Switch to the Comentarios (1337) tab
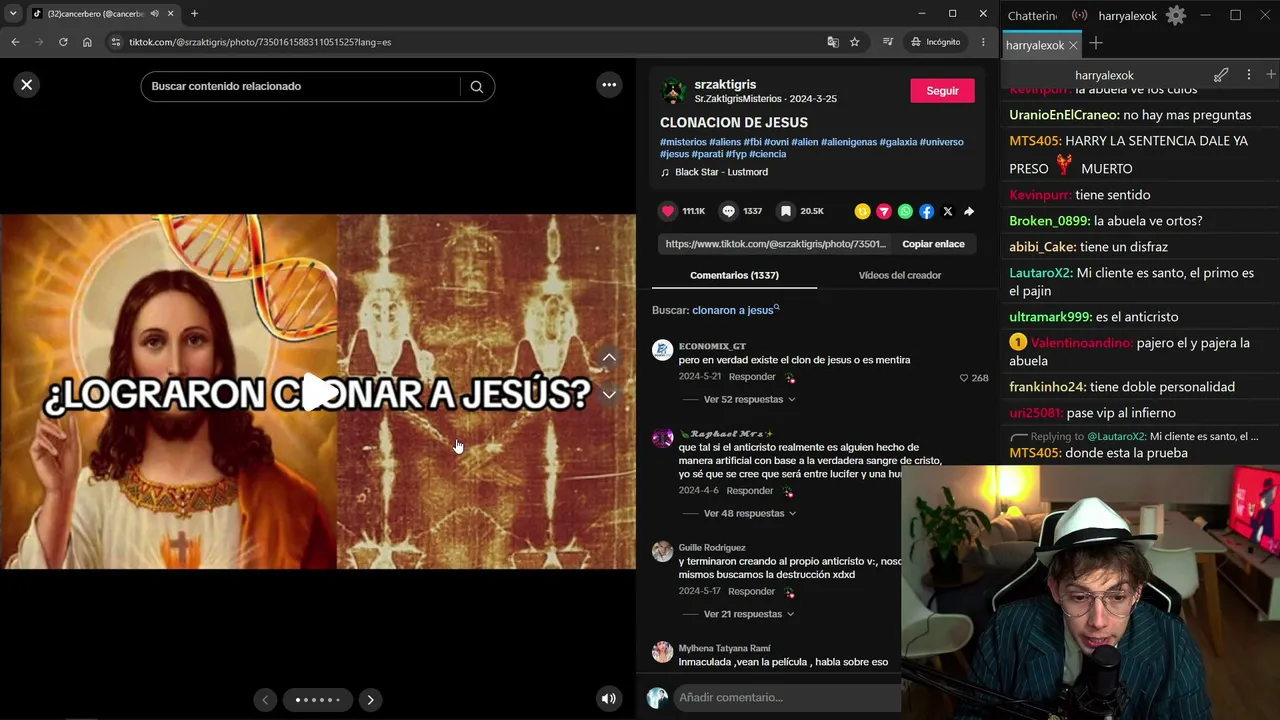This screenshot has width=1280, height=720. pyautogui.click(x=734, y=275)
